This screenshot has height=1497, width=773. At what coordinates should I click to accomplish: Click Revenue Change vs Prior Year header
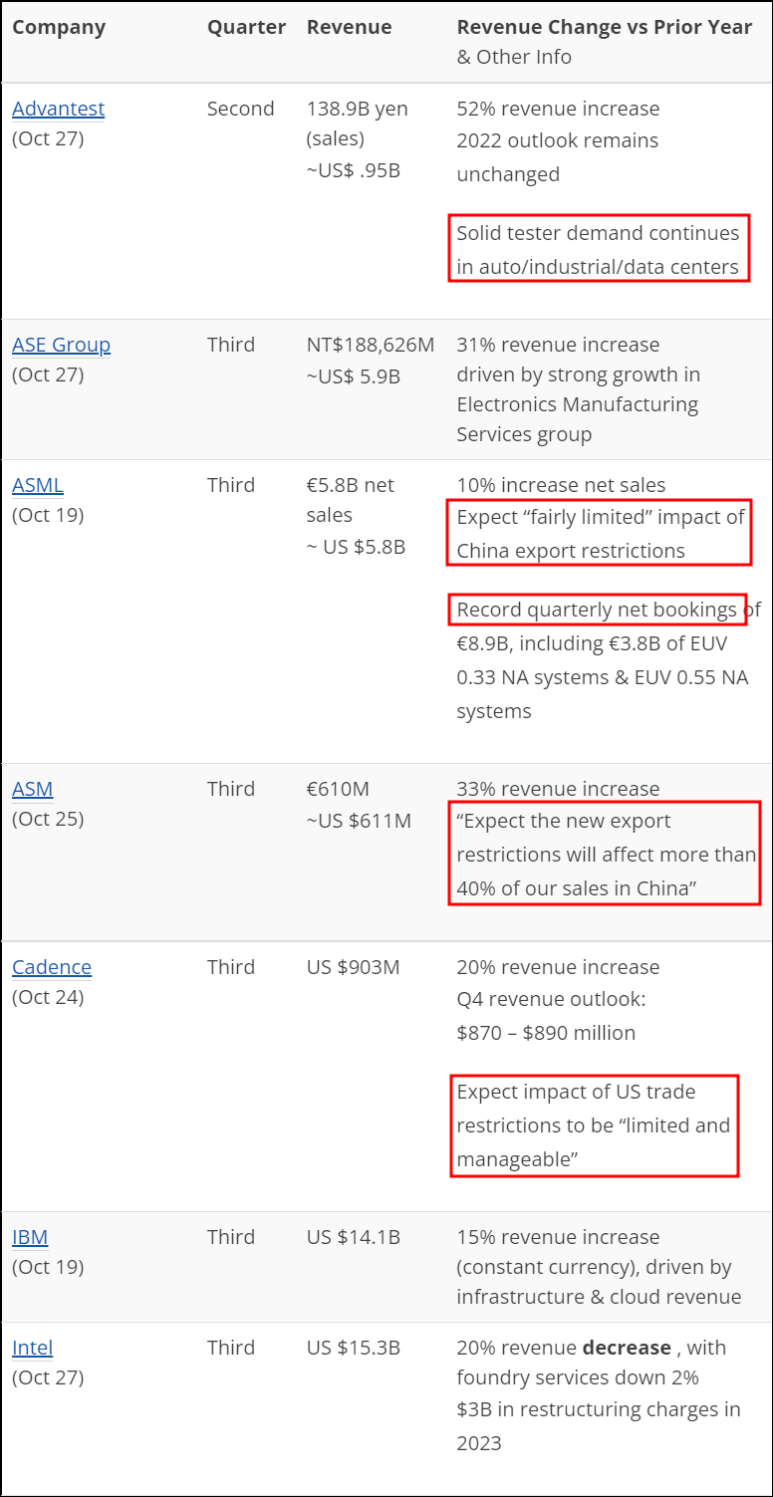[604, 27]
